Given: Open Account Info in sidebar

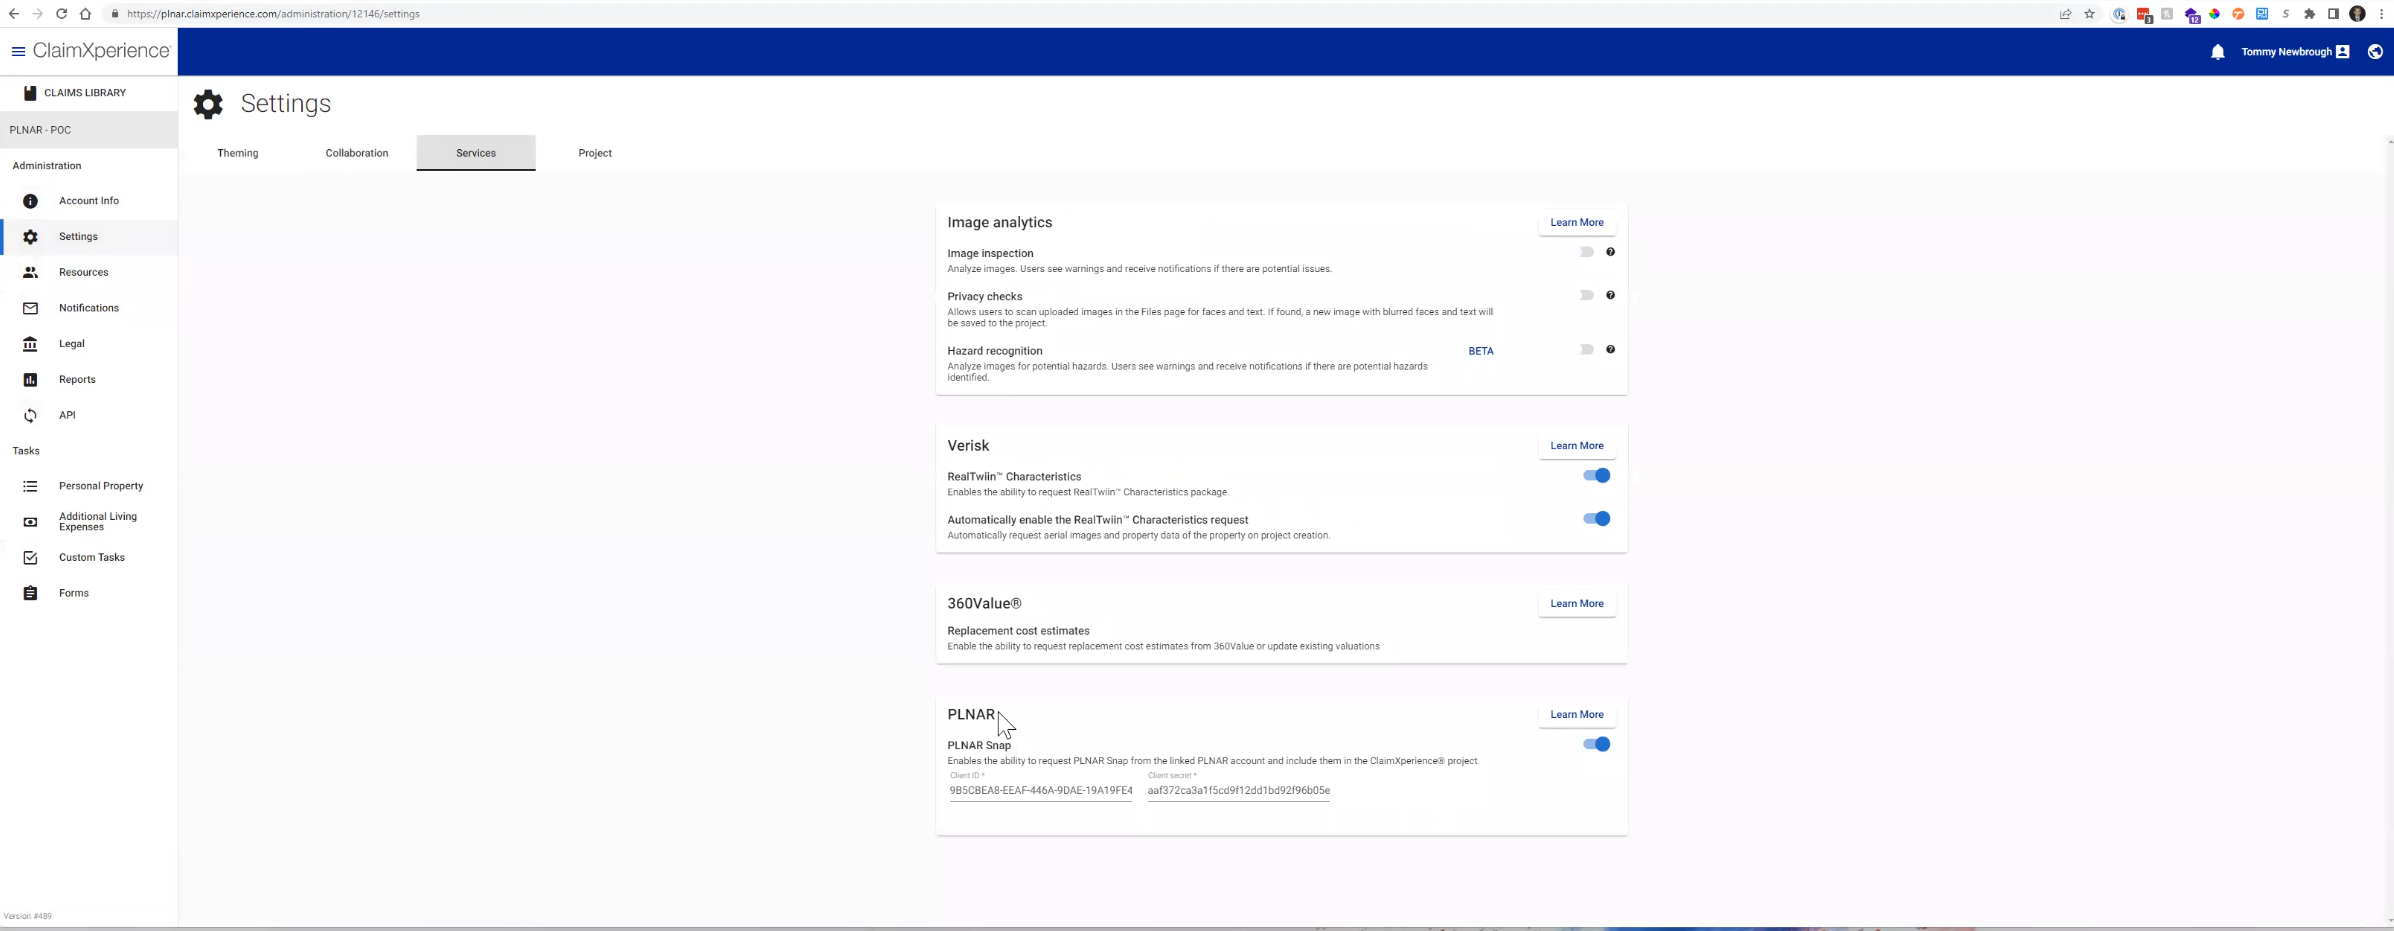Looking at the screenshot, I should pyautogui.click(x=89, y=201).
